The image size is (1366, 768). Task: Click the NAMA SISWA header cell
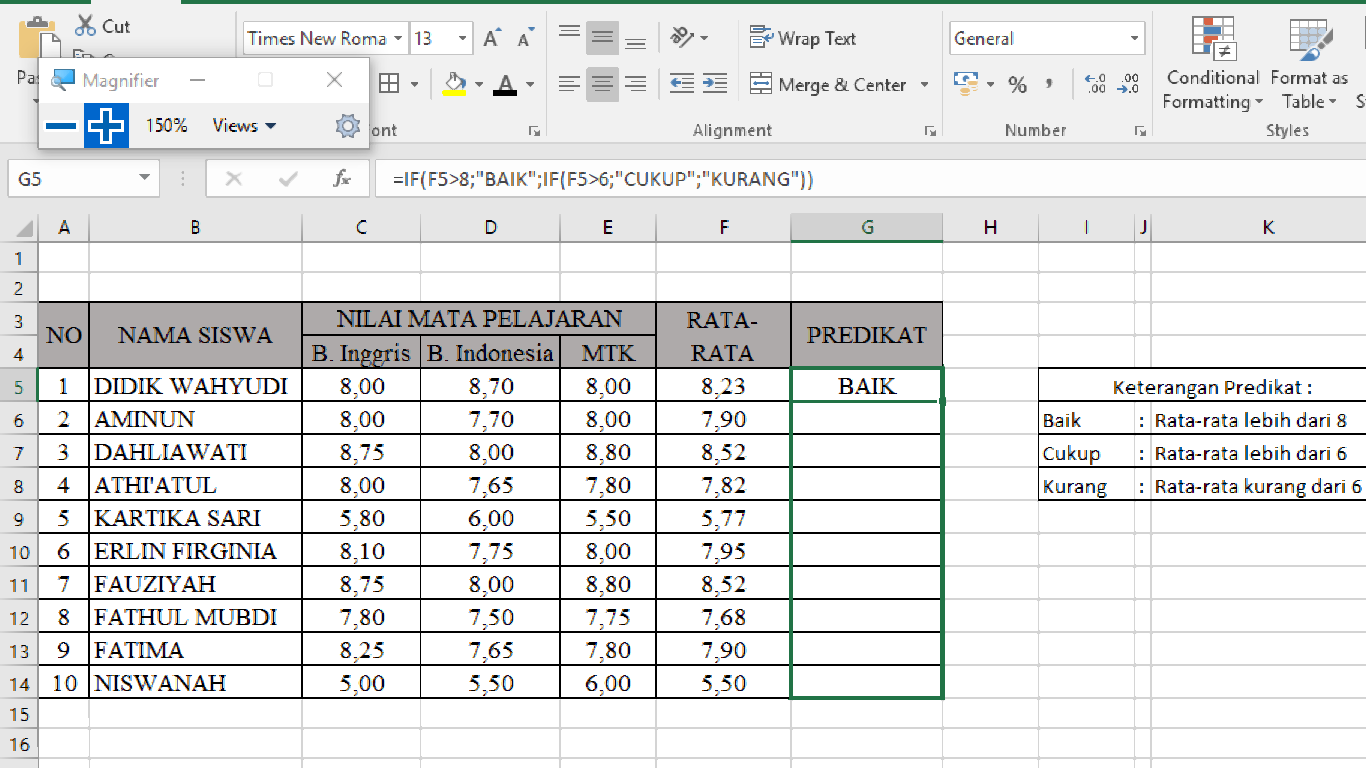(x=195, y=335)
